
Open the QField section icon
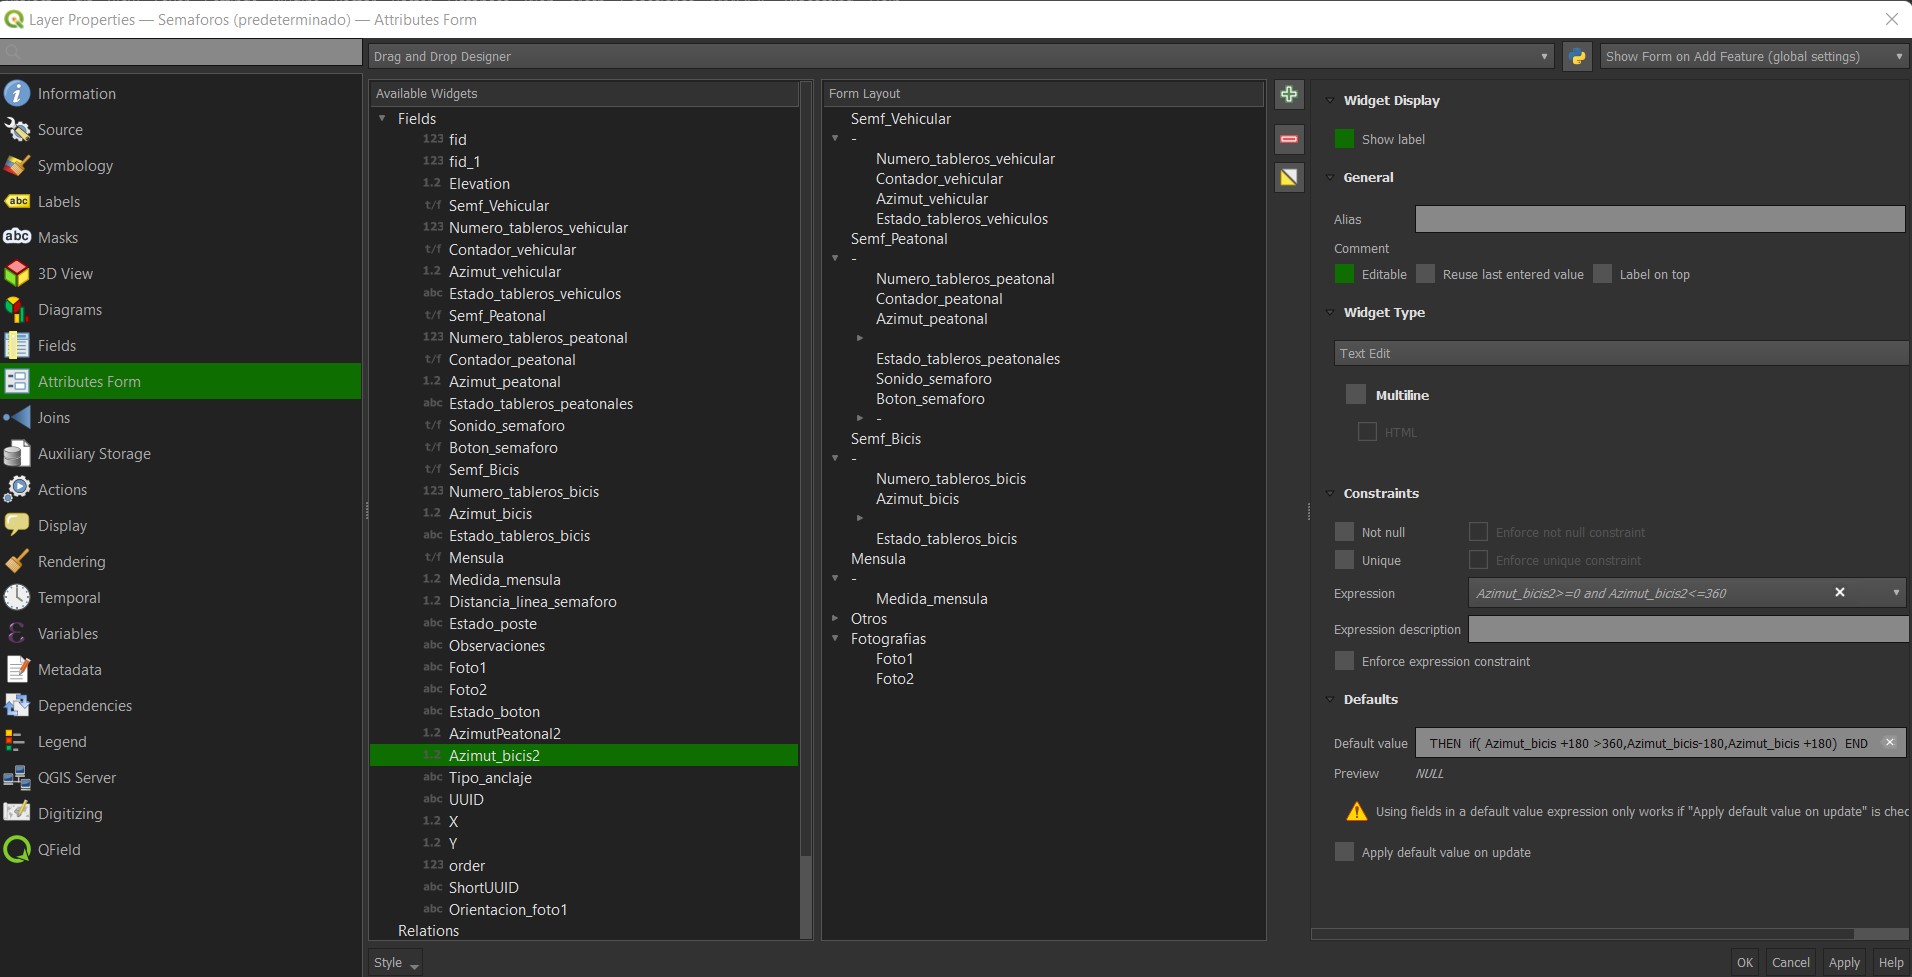(17, 849)
